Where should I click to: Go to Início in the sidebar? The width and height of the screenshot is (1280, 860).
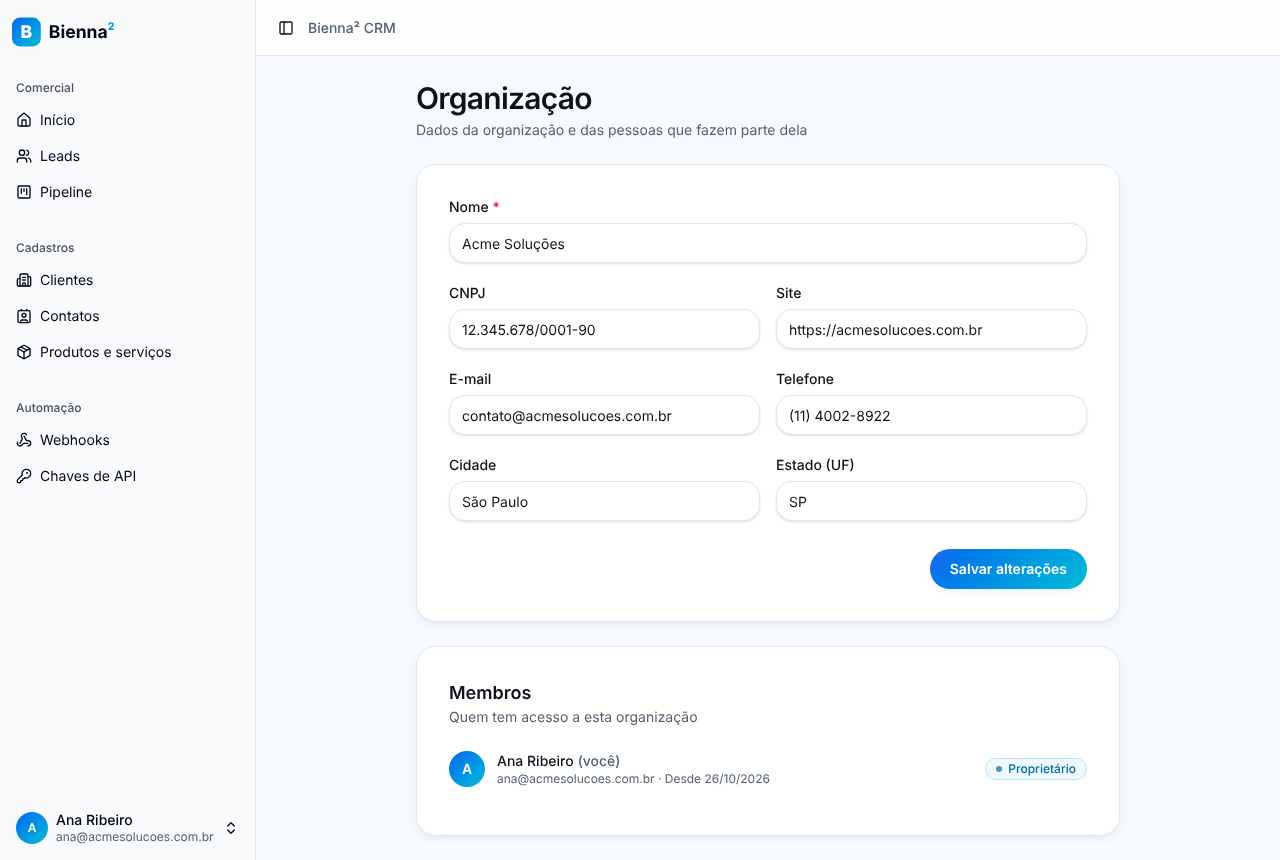[x=127, y=120]
